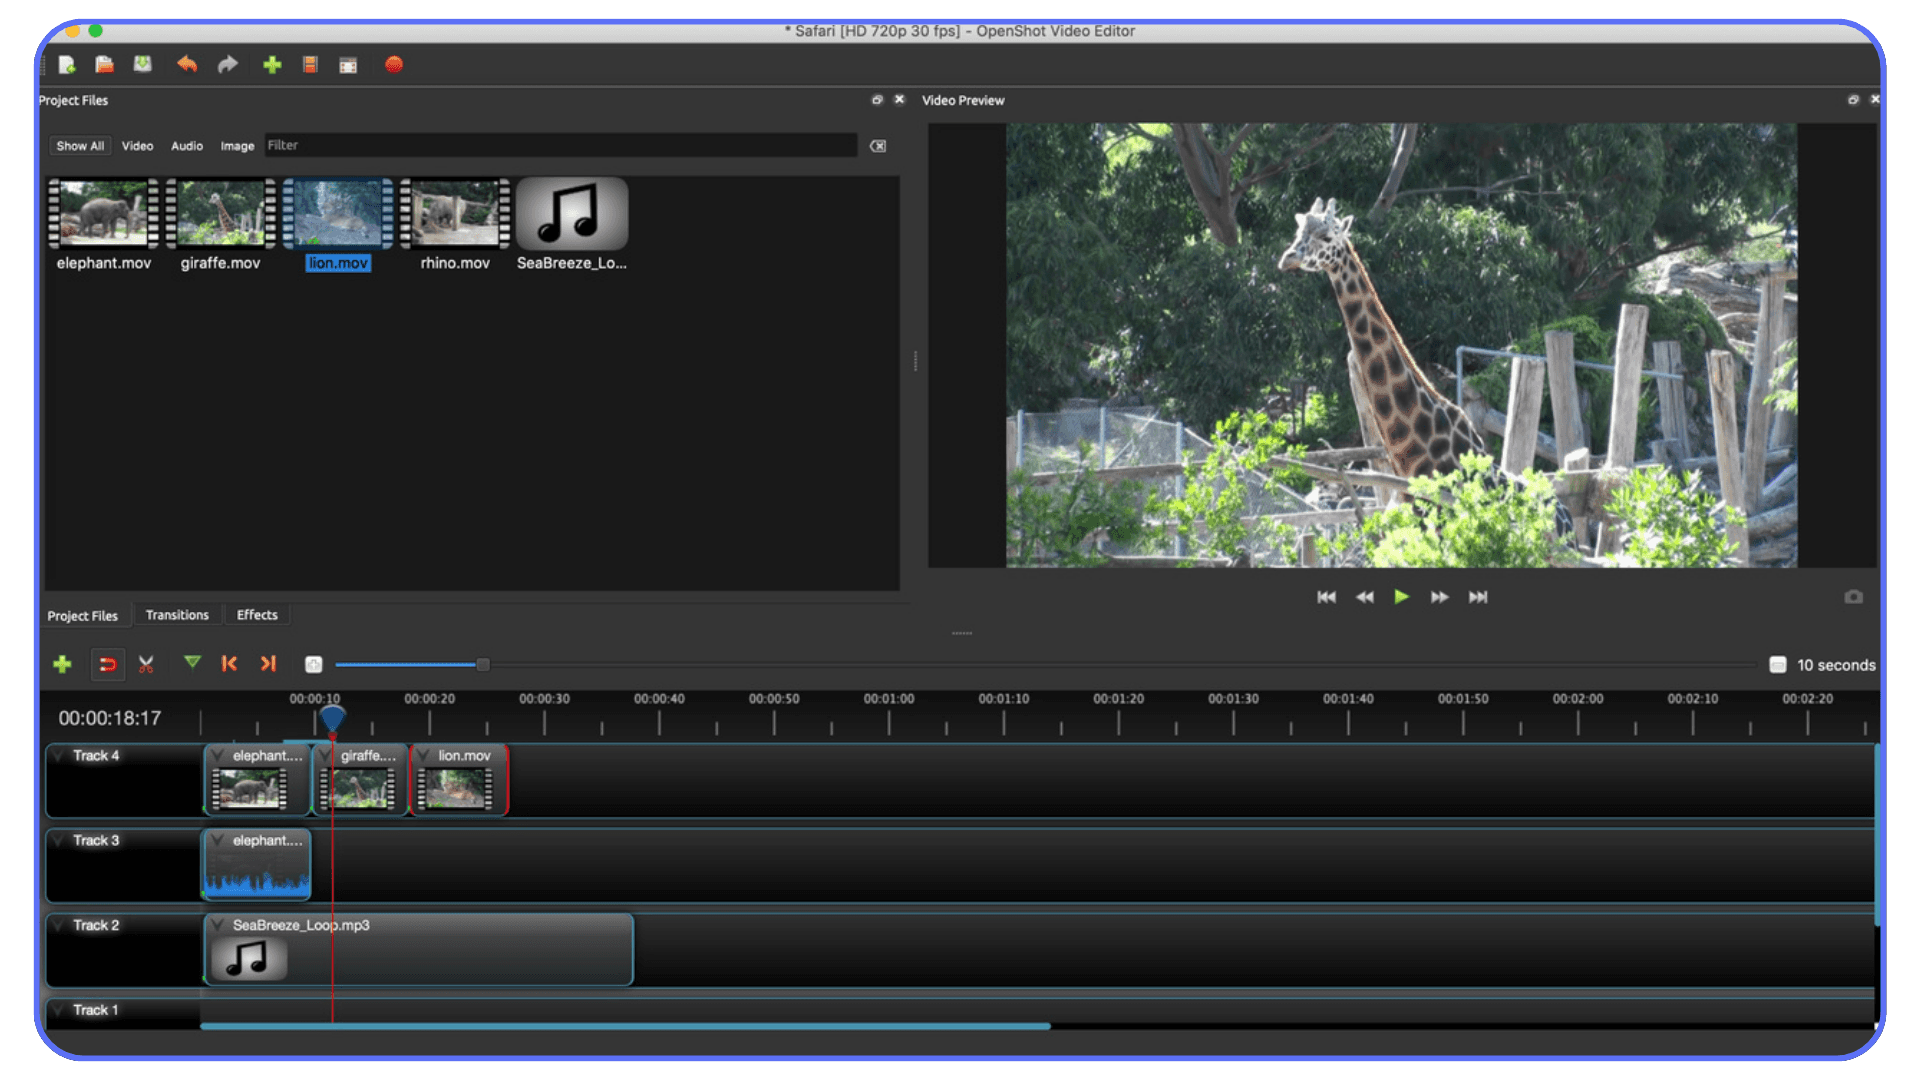Undock the Video Preview panel
The width and height of the screenshot is (1920, 1080).
click(x=1853, y=100)
